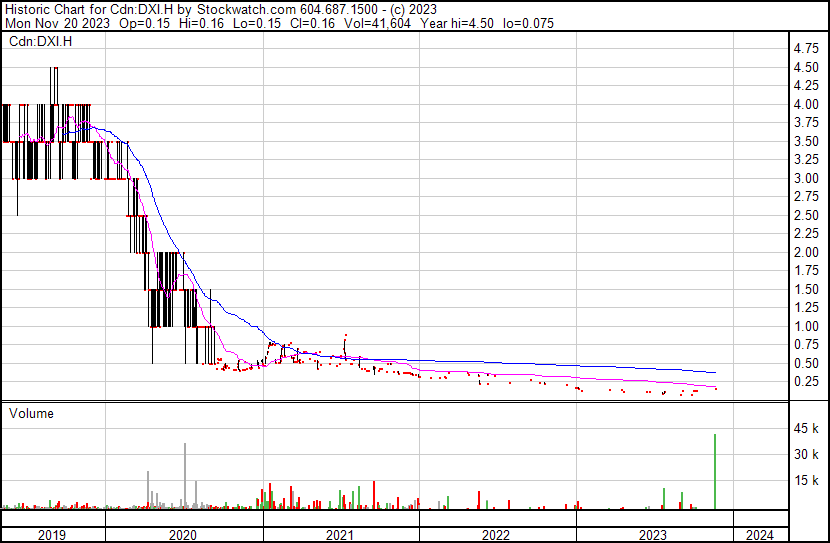Click the '30 k' volume axis label
This screenshot has height=543, width=830.
pos(806,454)
